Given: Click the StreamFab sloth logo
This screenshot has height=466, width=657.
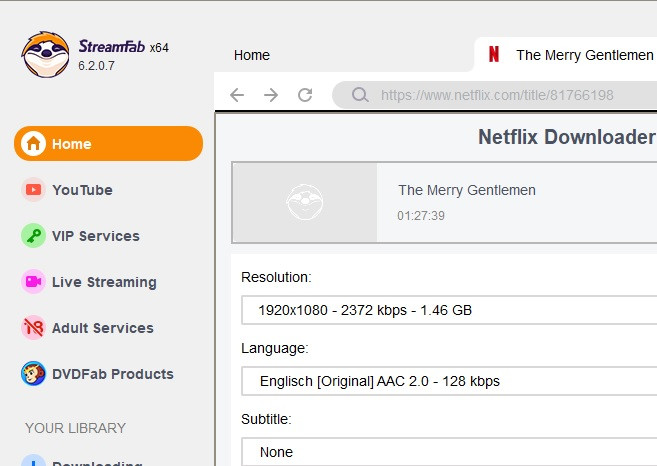Looking at the screenshot, I should [45, 54].
